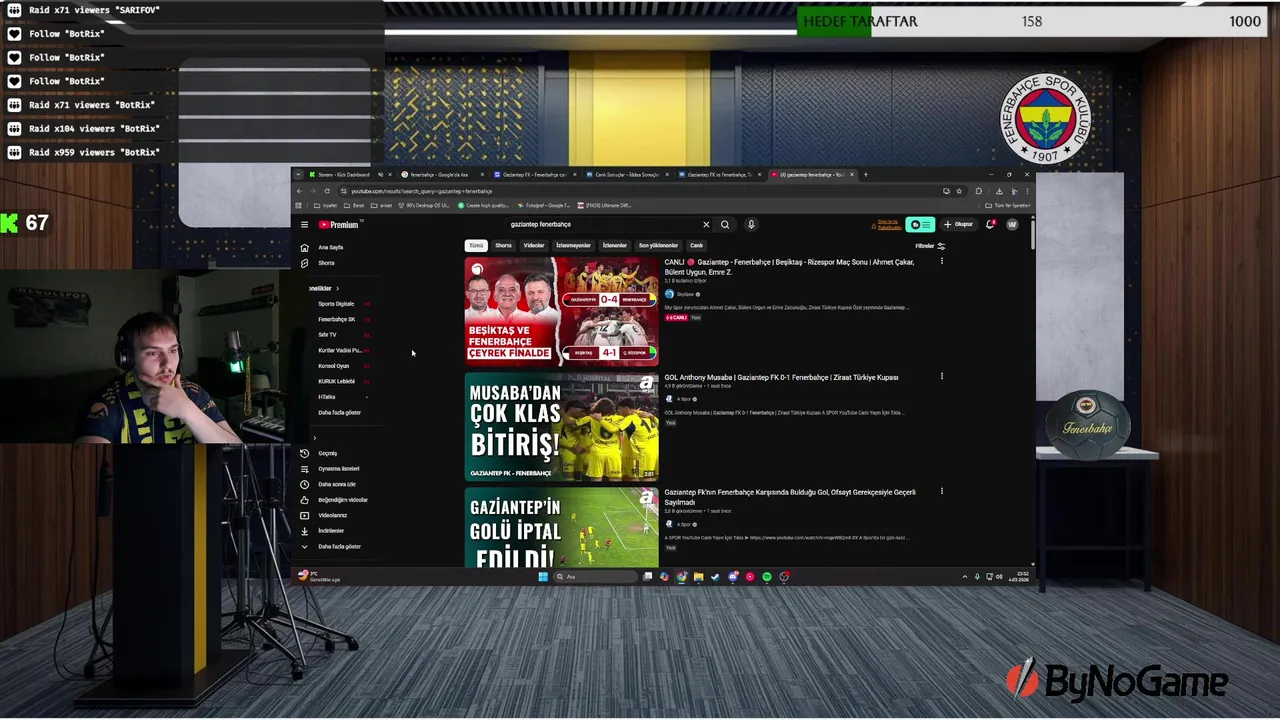Open Sports Digitale subscription channel
The image size is (1280, 720).
tap(336, 303)
